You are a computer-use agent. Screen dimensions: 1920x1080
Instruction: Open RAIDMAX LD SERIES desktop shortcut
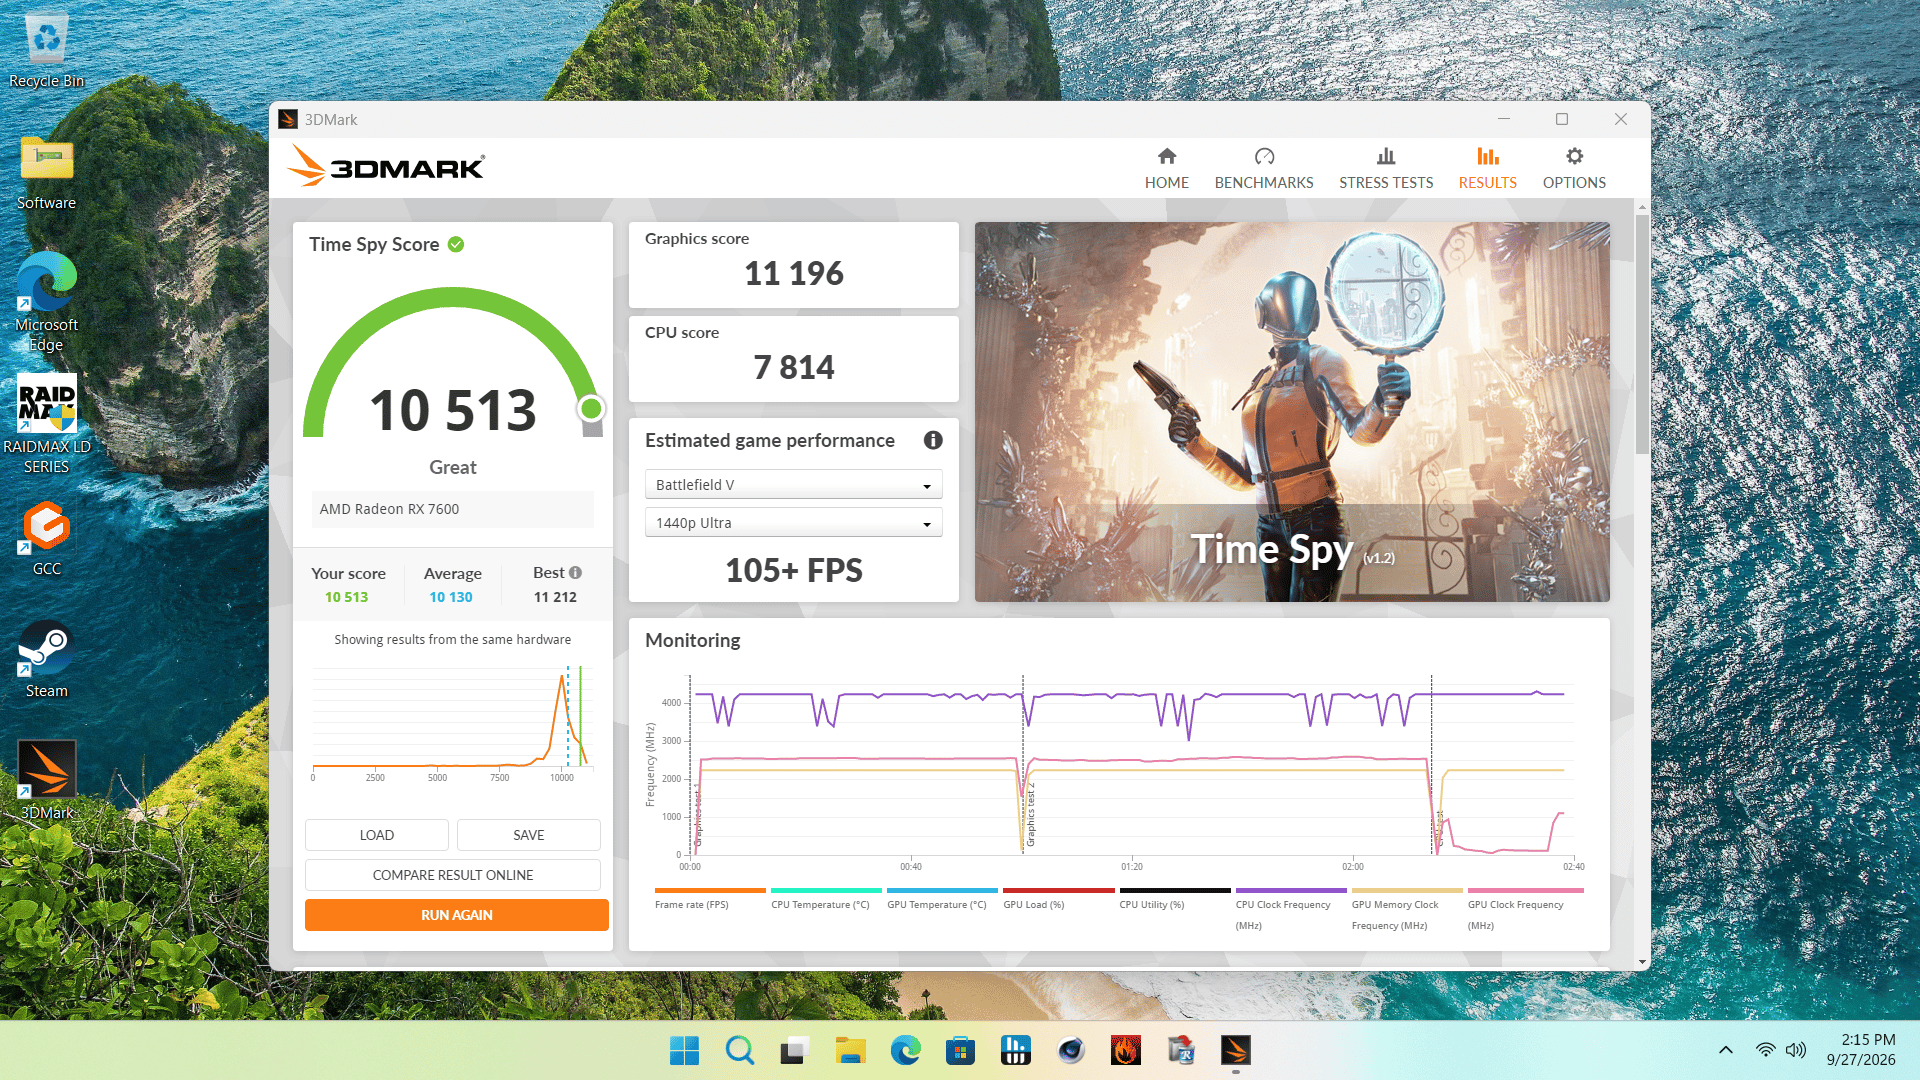46,424
